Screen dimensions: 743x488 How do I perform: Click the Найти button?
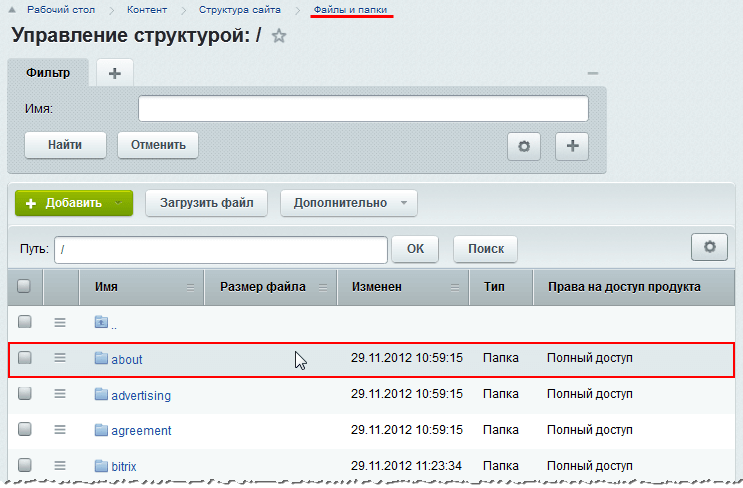point(64,145)
